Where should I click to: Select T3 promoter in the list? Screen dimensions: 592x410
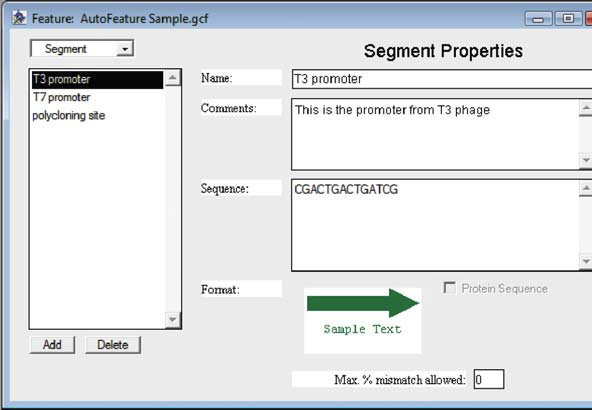(x=97, y=79)
